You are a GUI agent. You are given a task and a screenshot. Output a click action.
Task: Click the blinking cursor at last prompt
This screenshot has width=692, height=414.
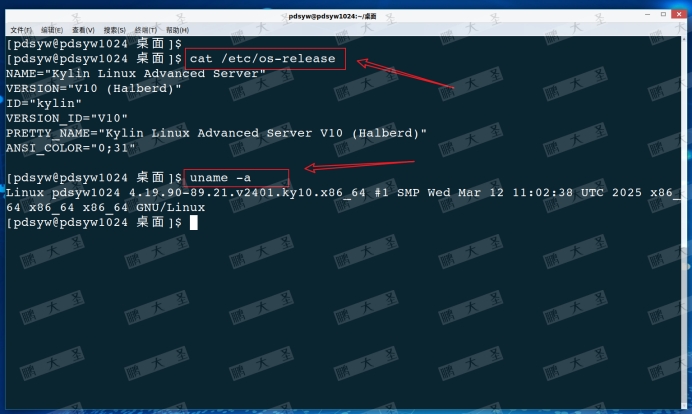[x=194, y=222]
